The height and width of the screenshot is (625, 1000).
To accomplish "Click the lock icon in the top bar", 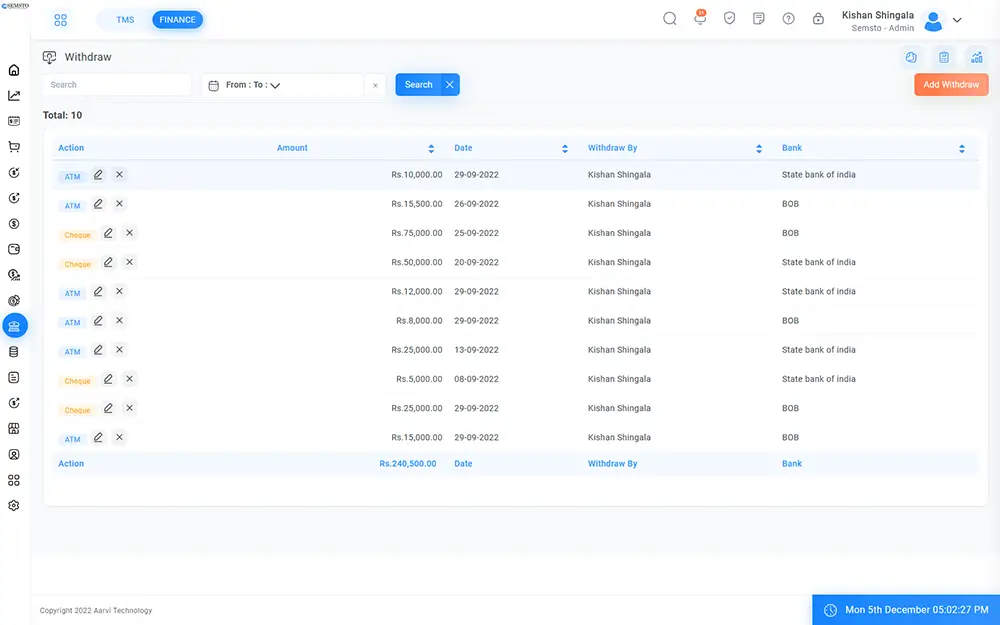I will tap(818, 19).
